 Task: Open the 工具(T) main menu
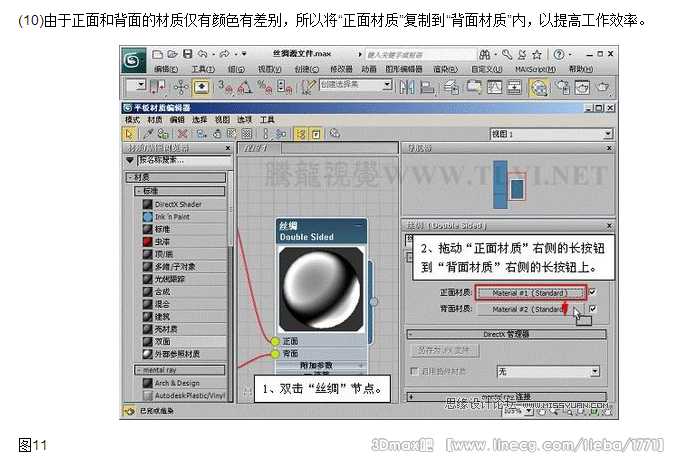pyautogui.click(x=203, y=69)
